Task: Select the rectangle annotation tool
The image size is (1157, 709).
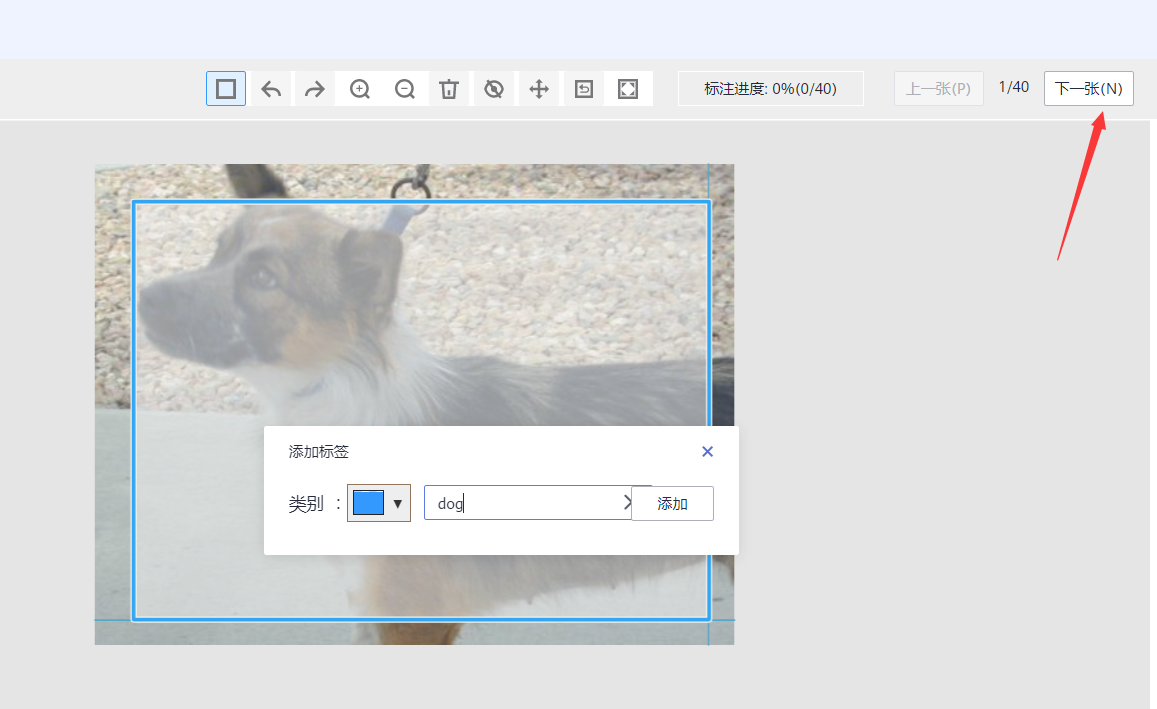Action: click(226, 89)
